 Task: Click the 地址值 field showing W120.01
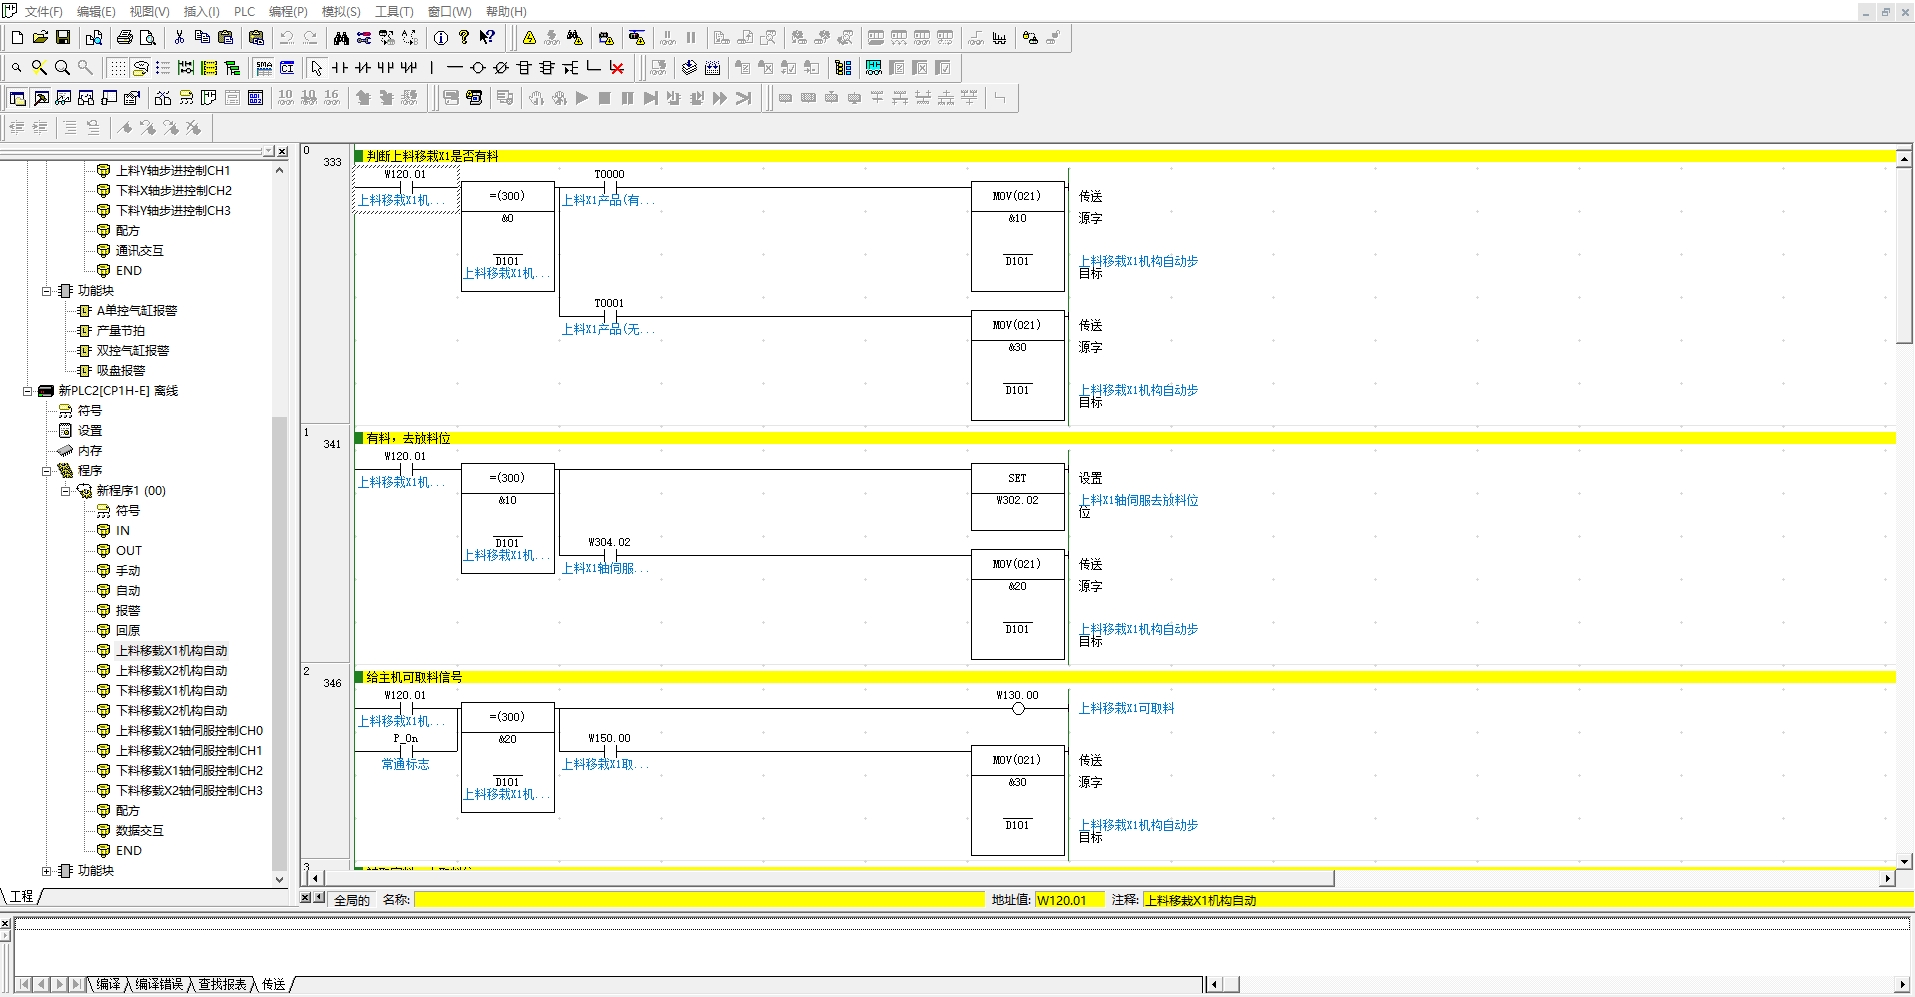tap(1069, 900)
